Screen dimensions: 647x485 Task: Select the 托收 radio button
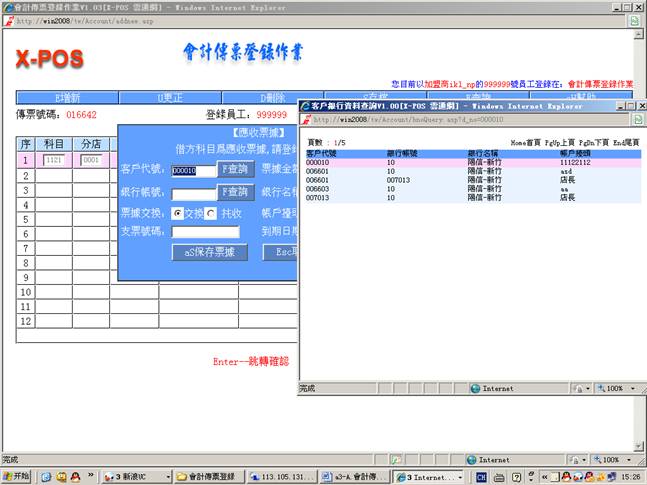tap(211, 213)
